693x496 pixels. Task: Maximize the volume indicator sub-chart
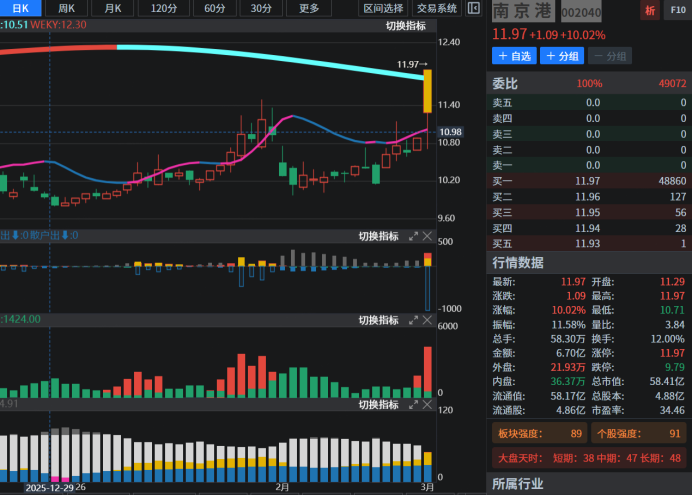click(413, 320)
